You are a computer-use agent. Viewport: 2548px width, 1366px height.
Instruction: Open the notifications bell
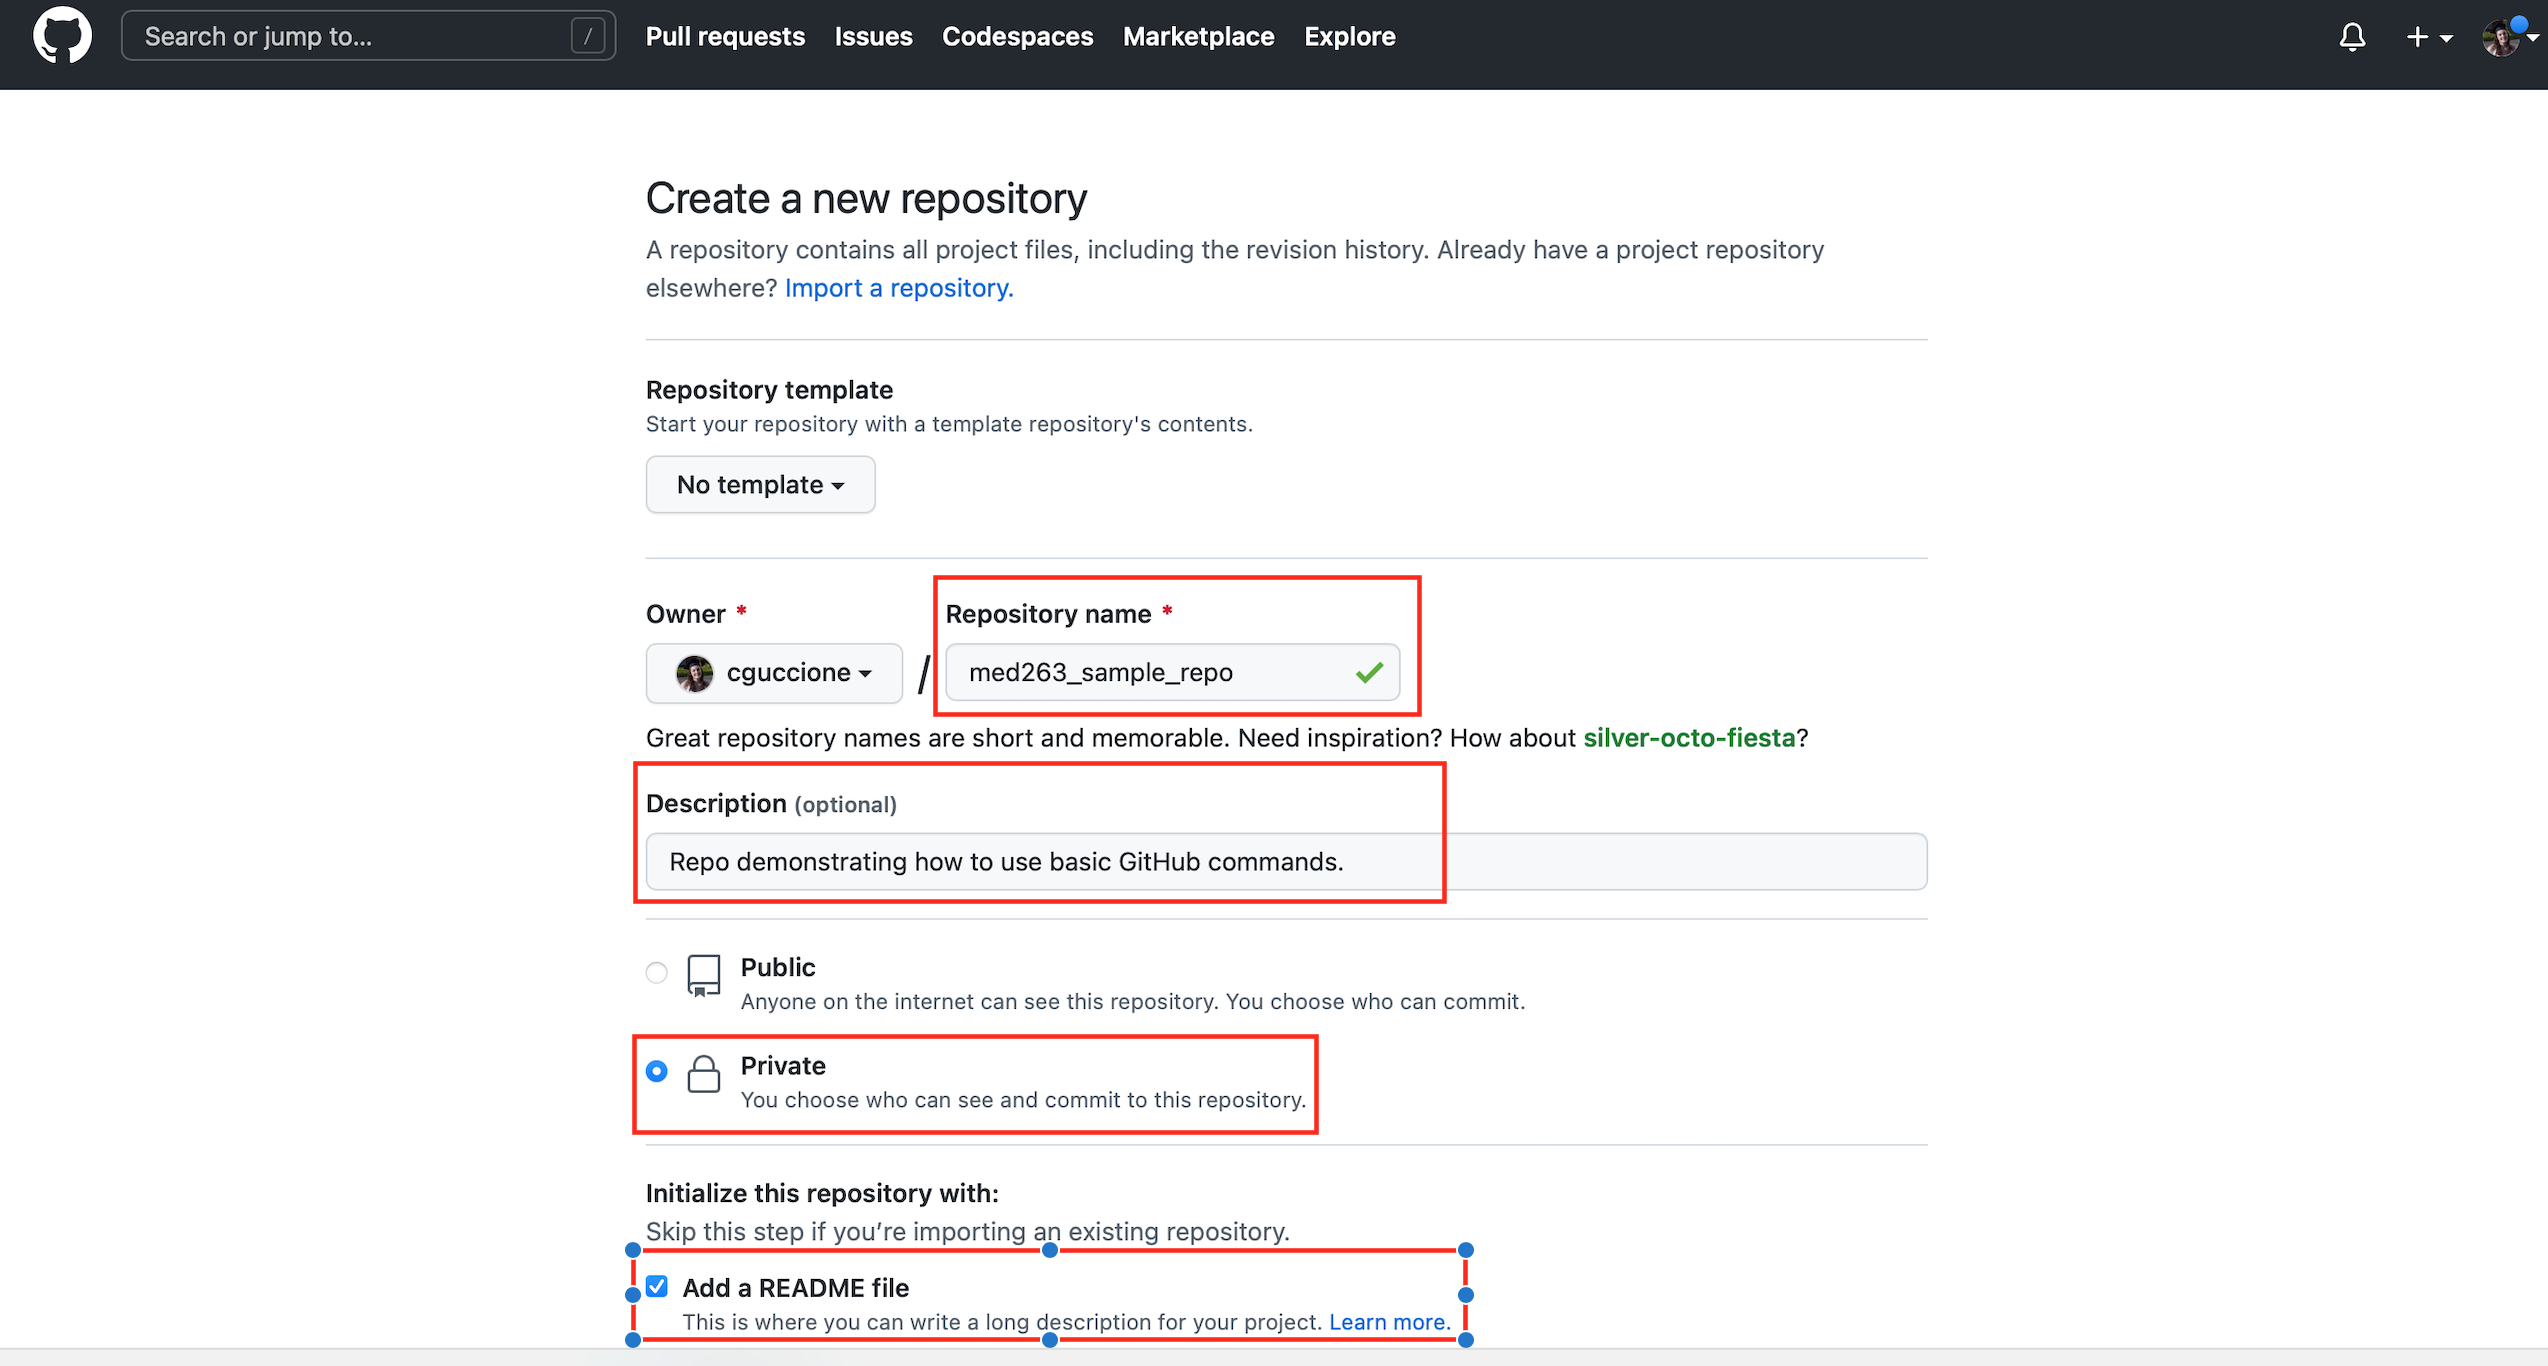coord(2352,36)
